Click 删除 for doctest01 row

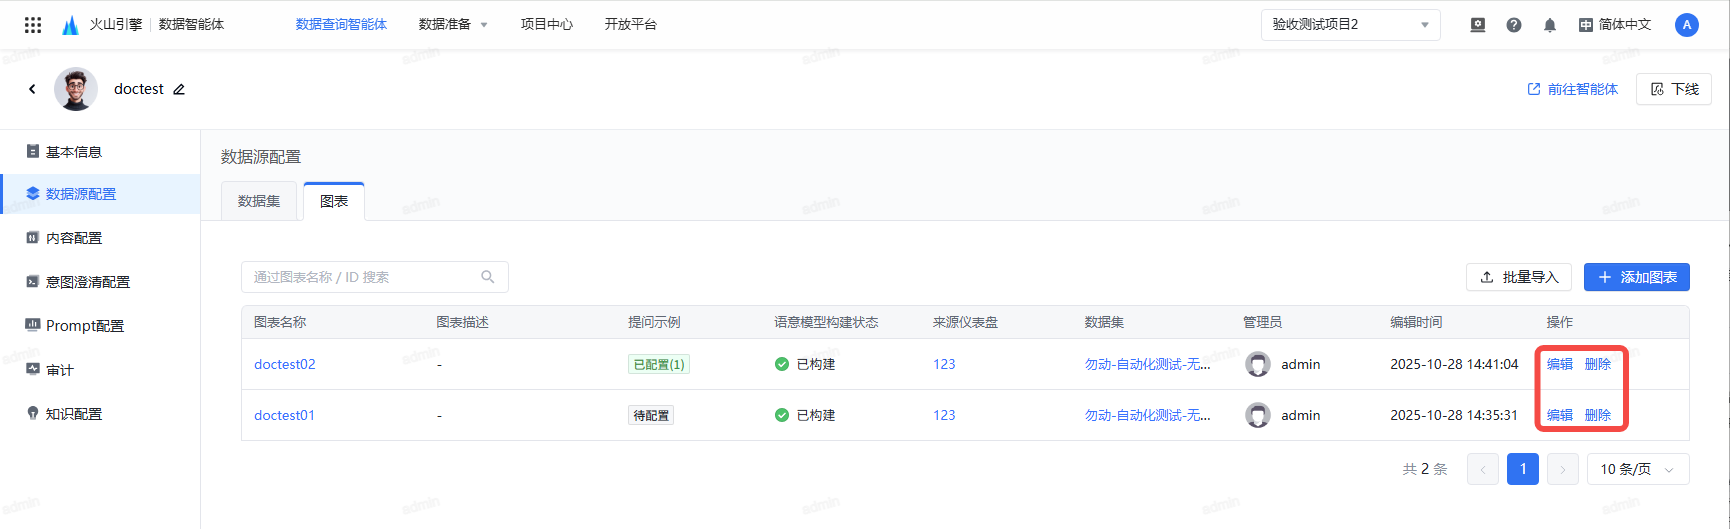pyautogui.click(x=1598, y=415)
